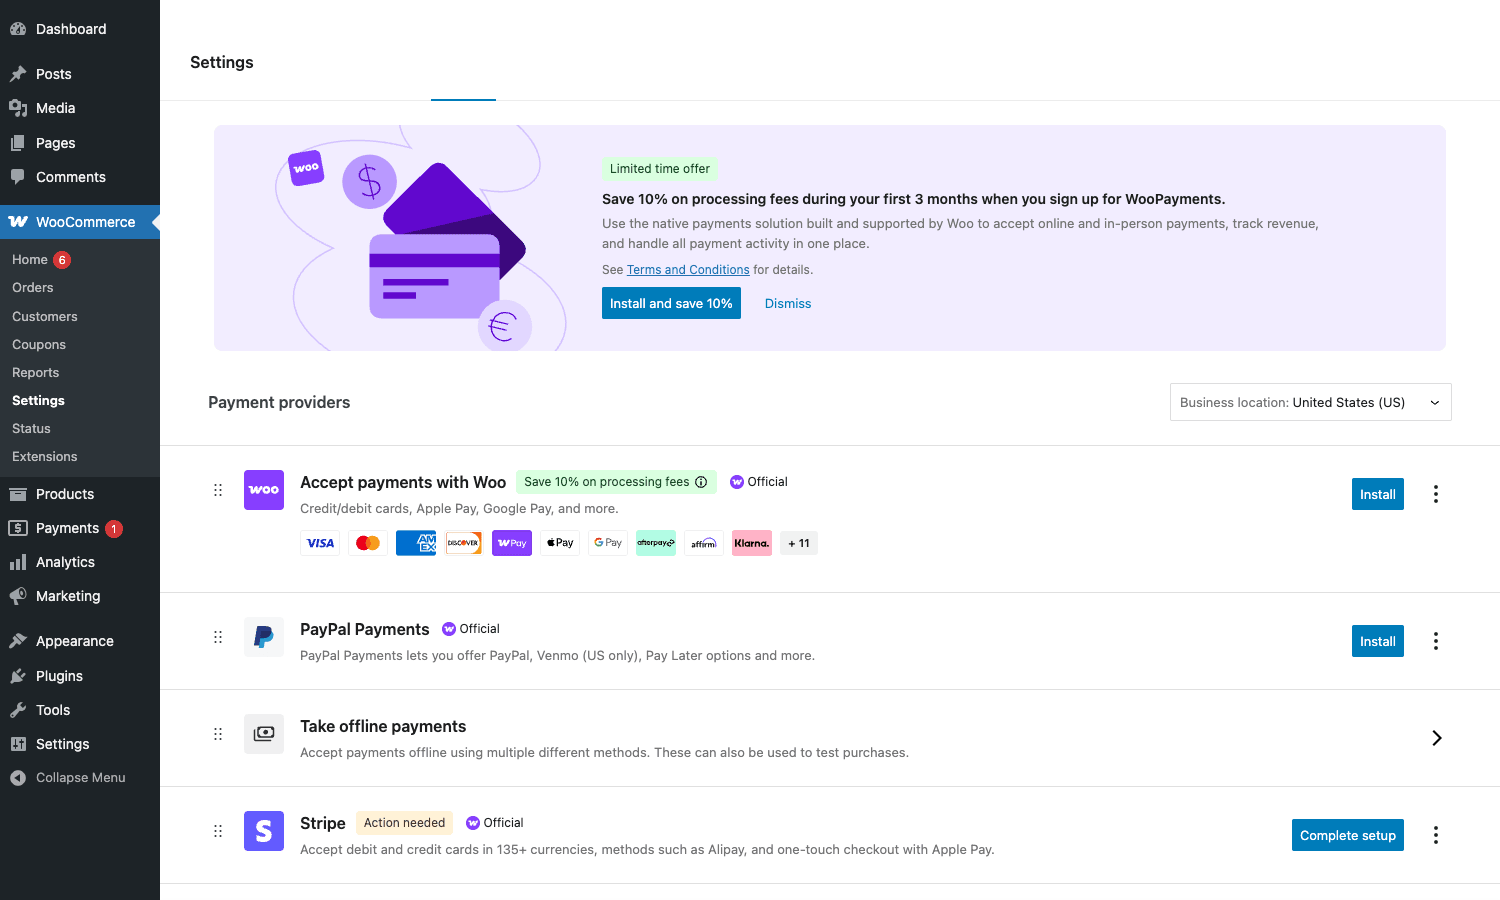Click the offline payments cash icon

pyautogui.click(x=264, y=734)
